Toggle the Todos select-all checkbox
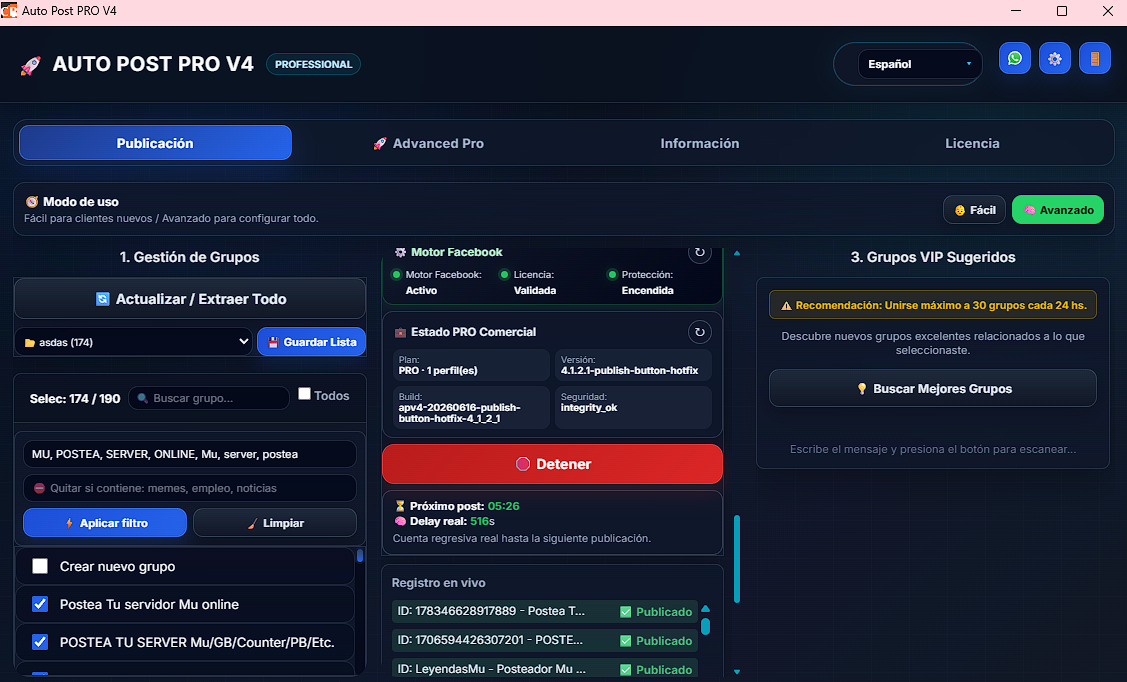The image size is (1127, 682). click(304, 394)
